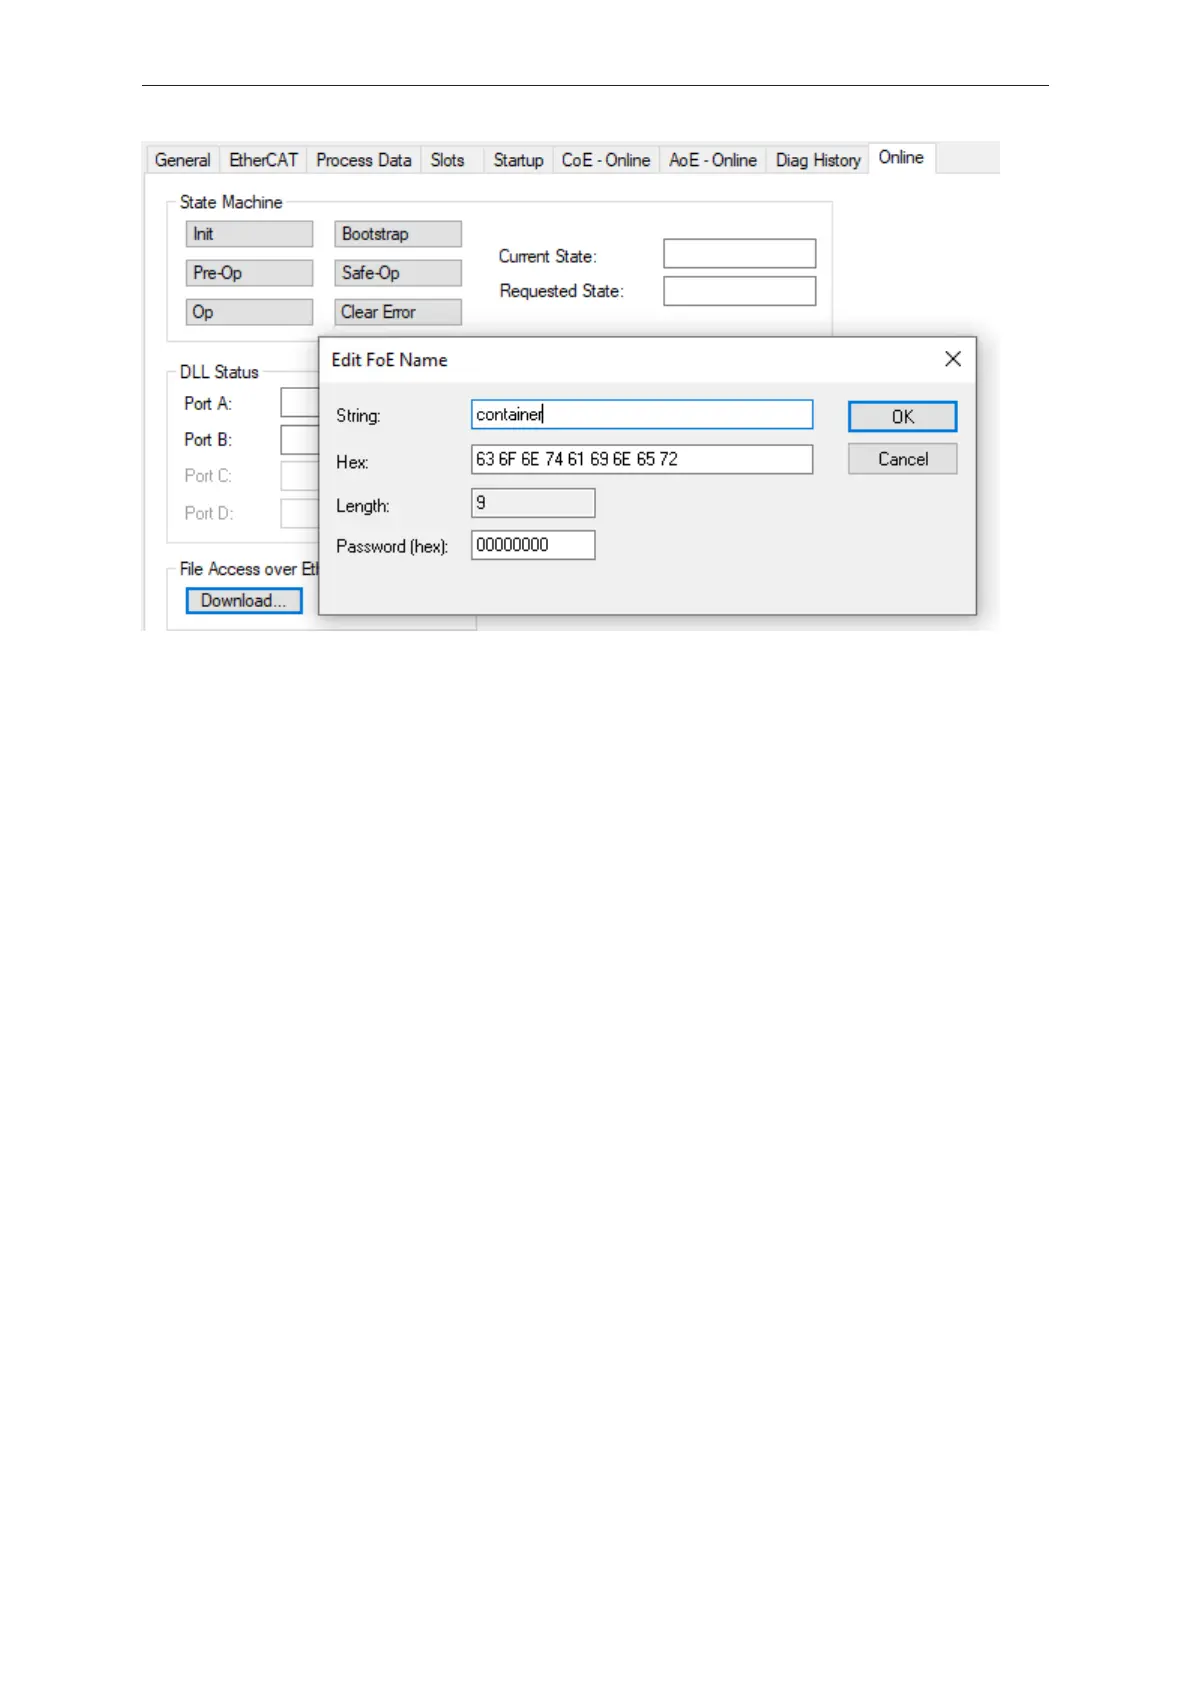View the Diag History tab
The image size is (1191, 1684).
(817, 160)
